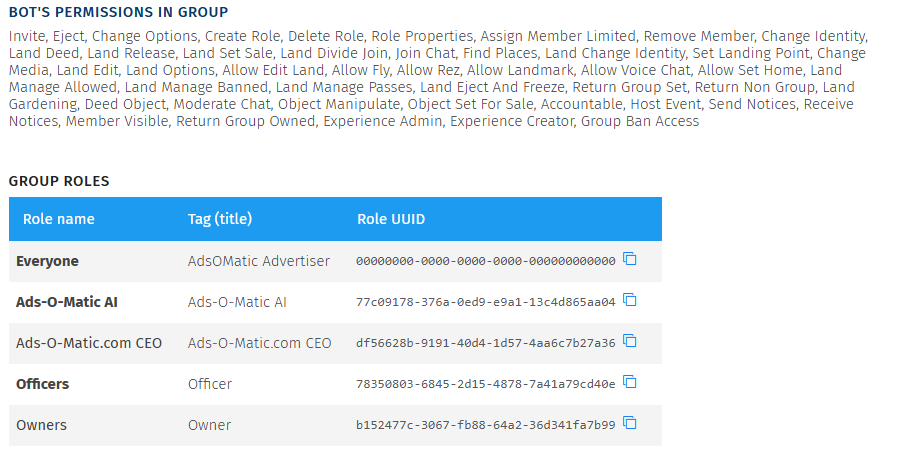Click the Officer tag cell

[210, 384]
